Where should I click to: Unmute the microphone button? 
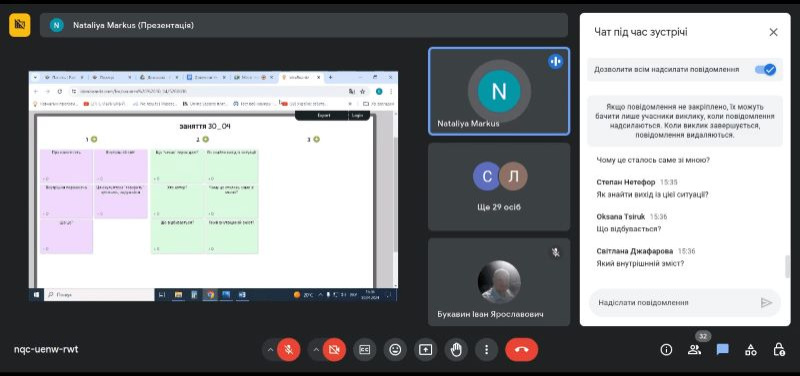(x=289, y=349)
